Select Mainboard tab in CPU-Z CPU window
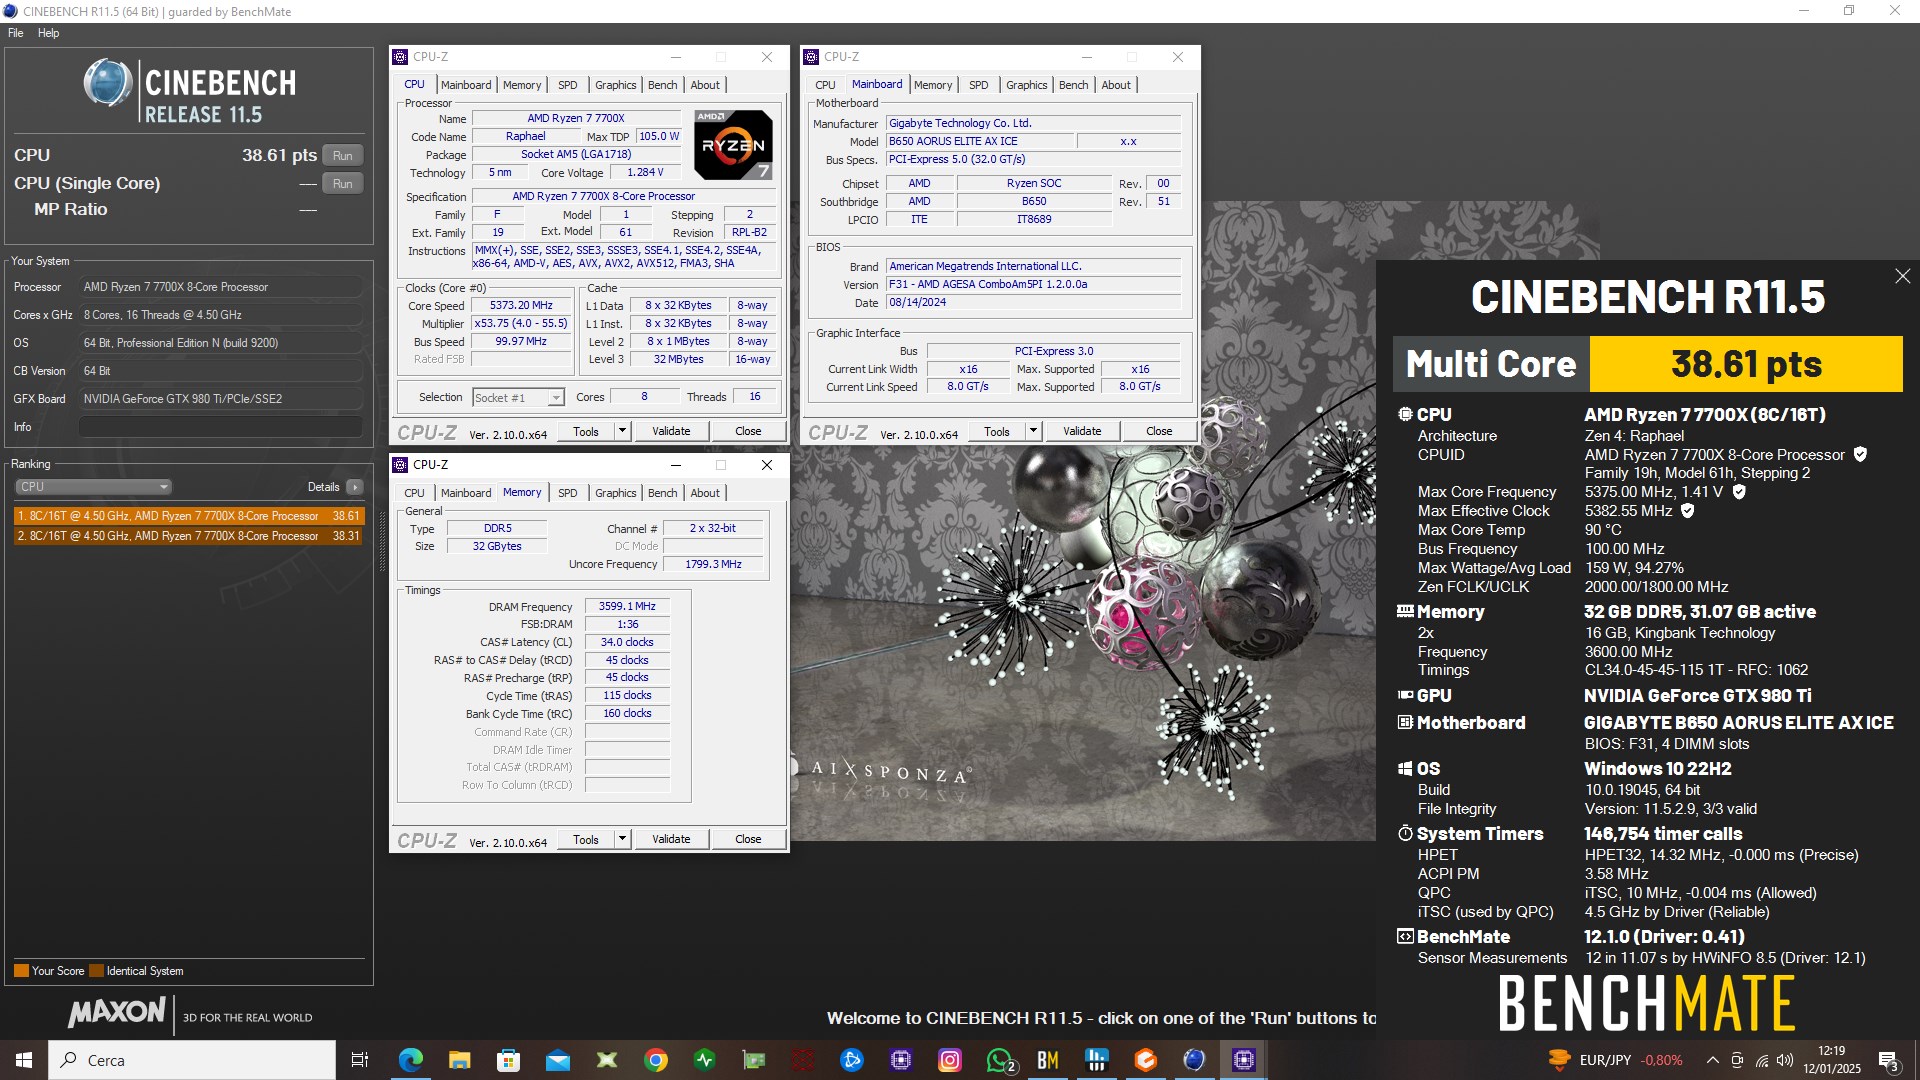 [x=466, y=85]
